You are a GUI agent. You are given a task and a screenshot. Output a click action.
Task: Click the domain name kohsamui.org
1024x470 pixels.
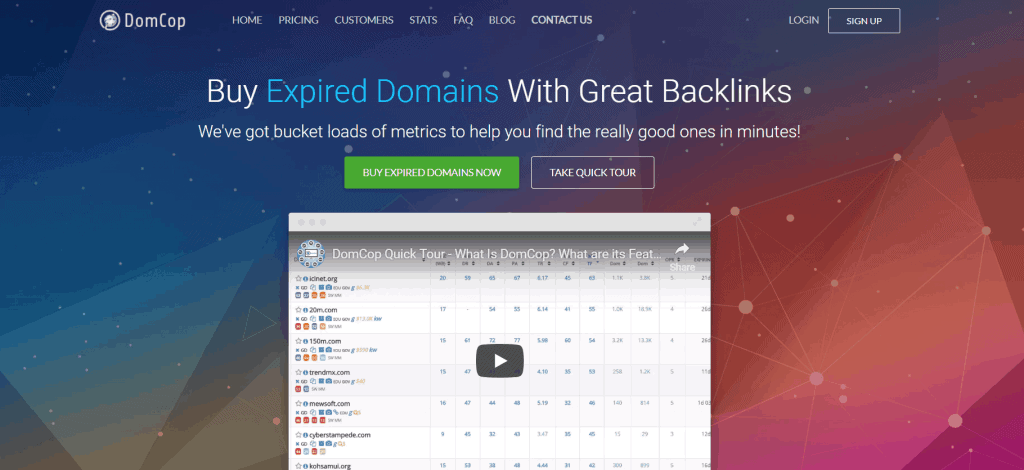(x=330, y=466)
